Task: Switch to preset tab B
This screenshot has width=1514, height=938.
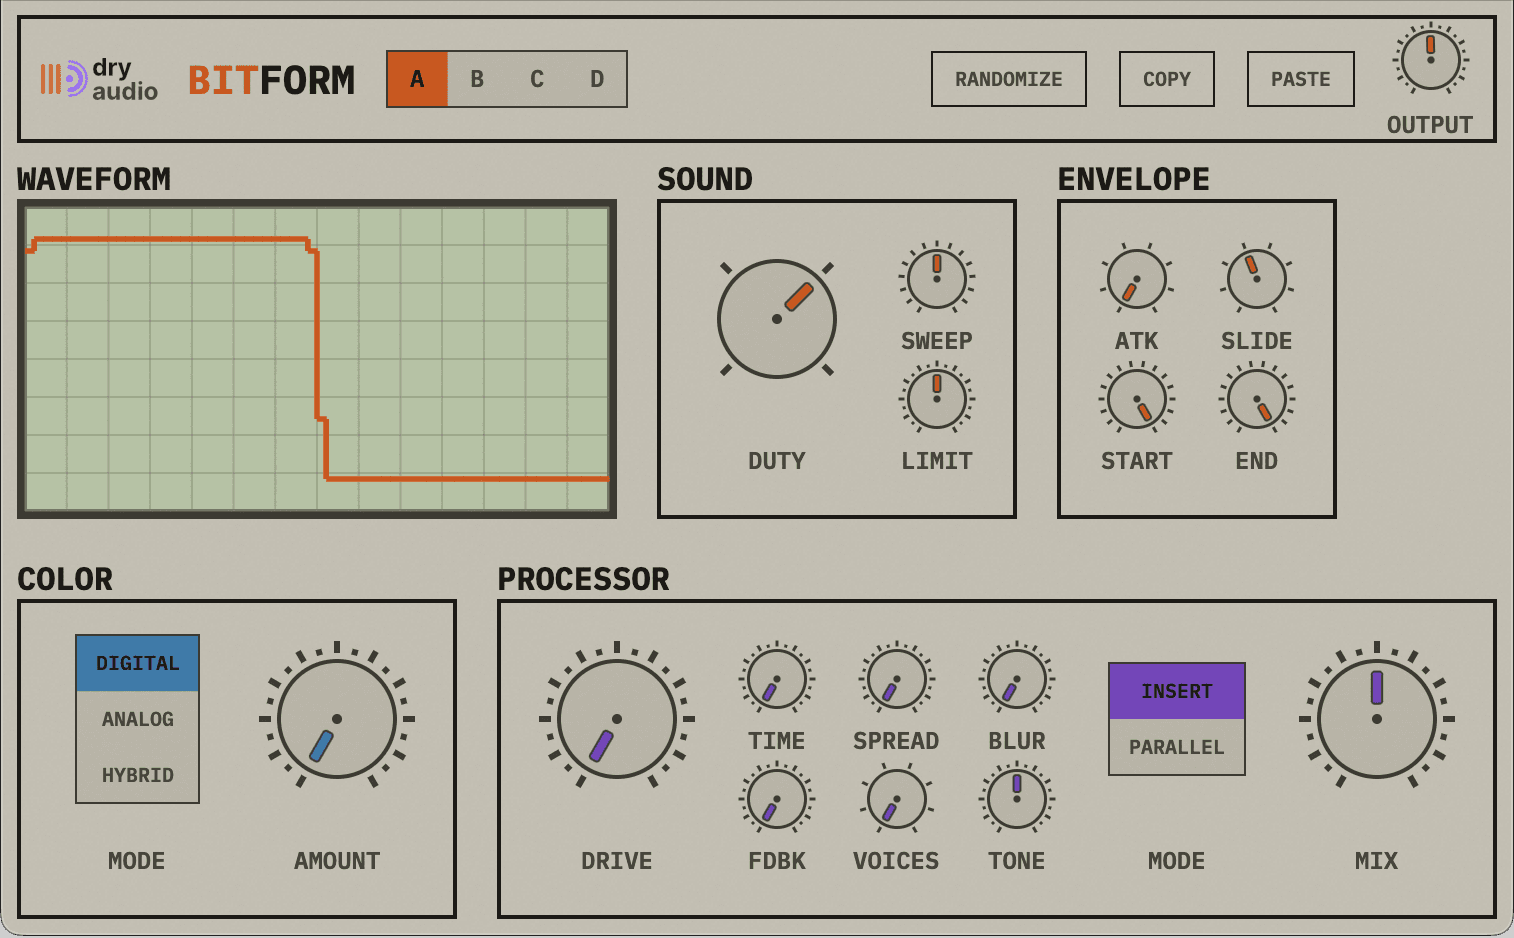Action: point(476,79)
